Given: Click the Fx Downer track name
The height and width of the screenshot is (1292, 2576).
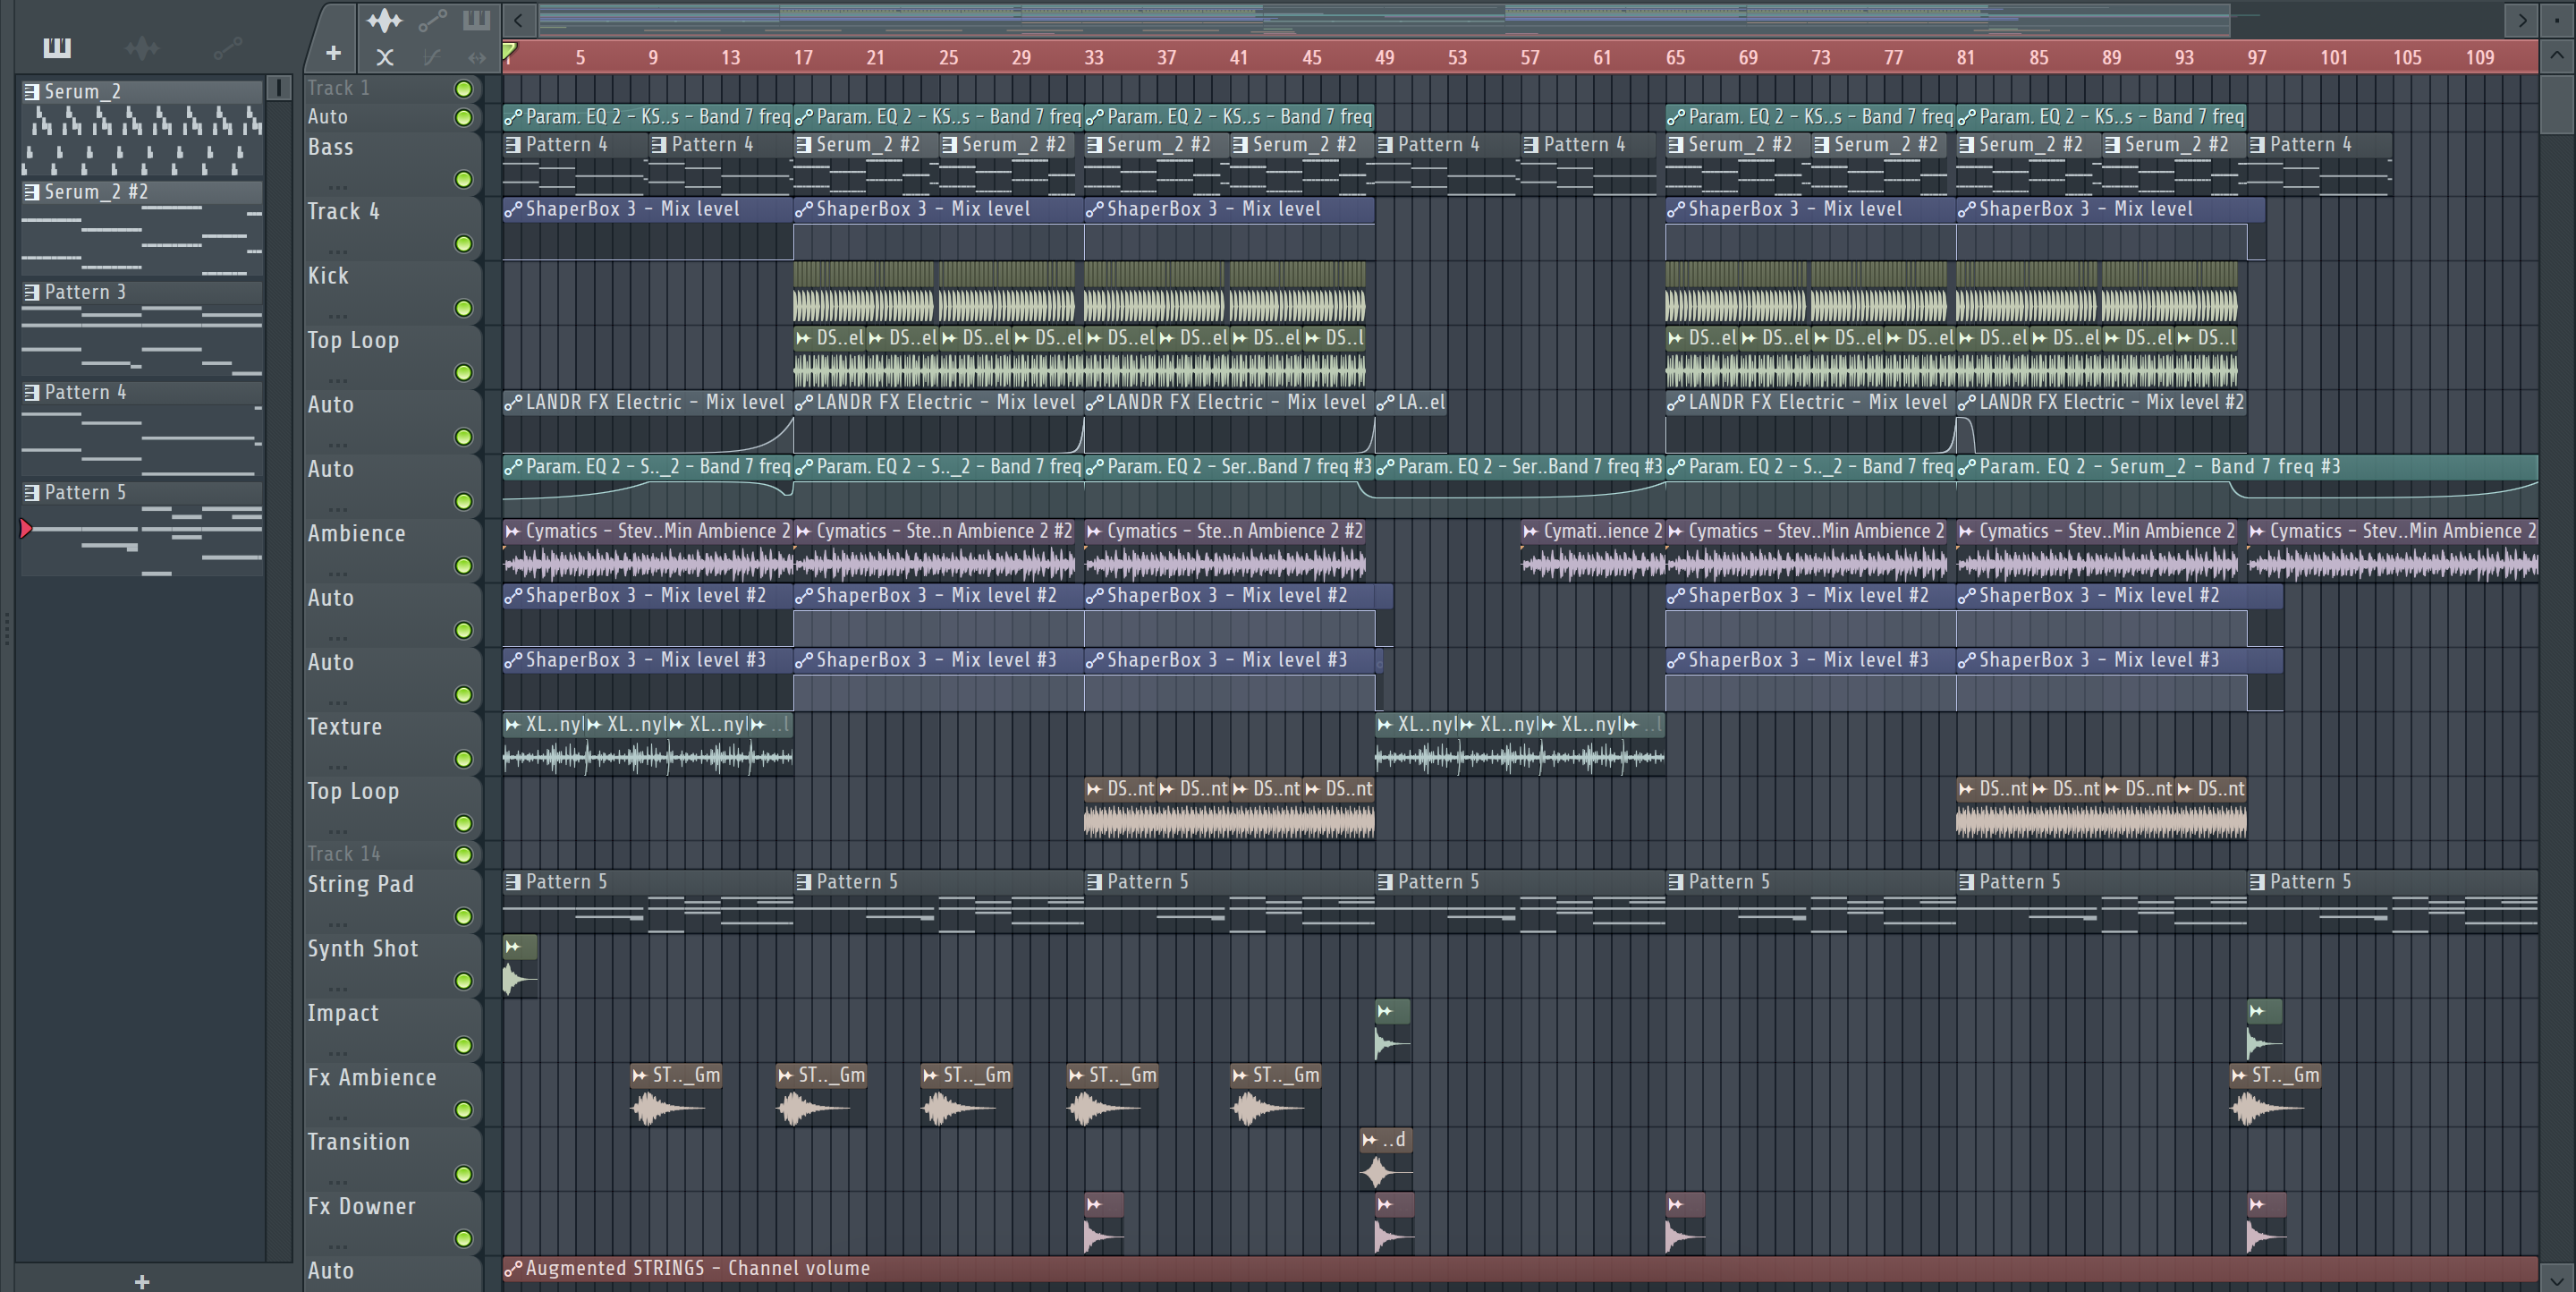Looking at the screenshot, I should pos(361,1206).
